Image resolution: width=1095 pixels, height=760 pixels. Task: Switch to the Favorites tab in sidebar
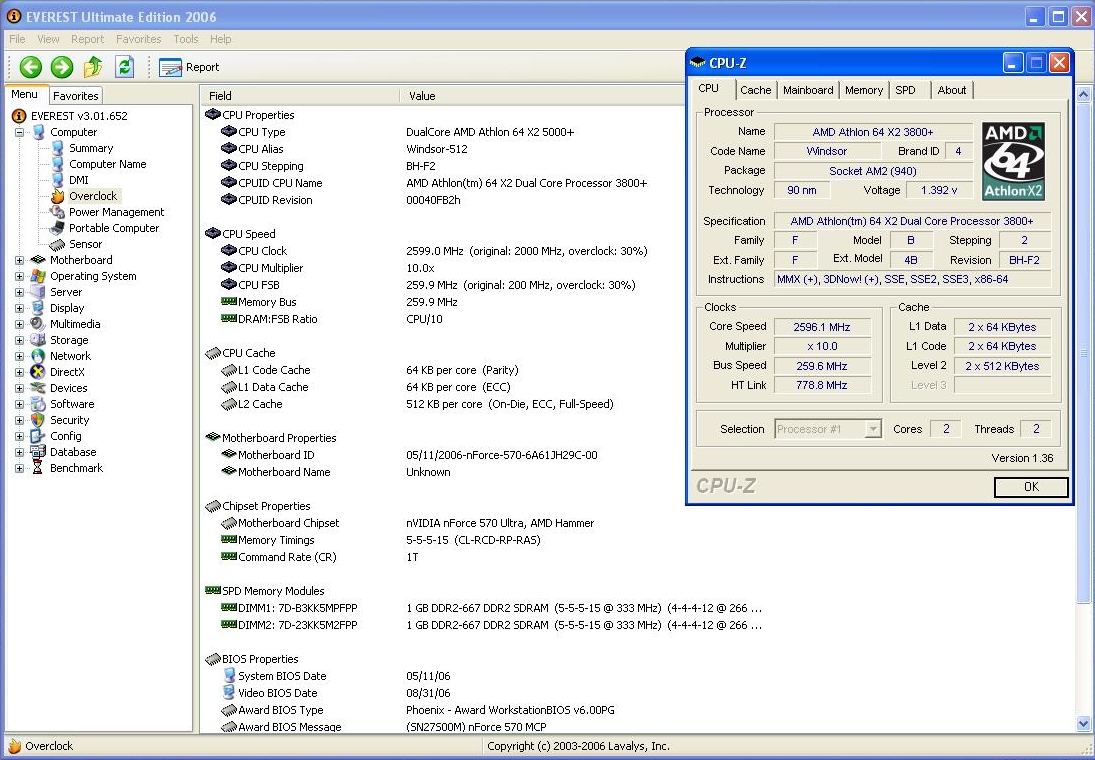click(75, 96)
